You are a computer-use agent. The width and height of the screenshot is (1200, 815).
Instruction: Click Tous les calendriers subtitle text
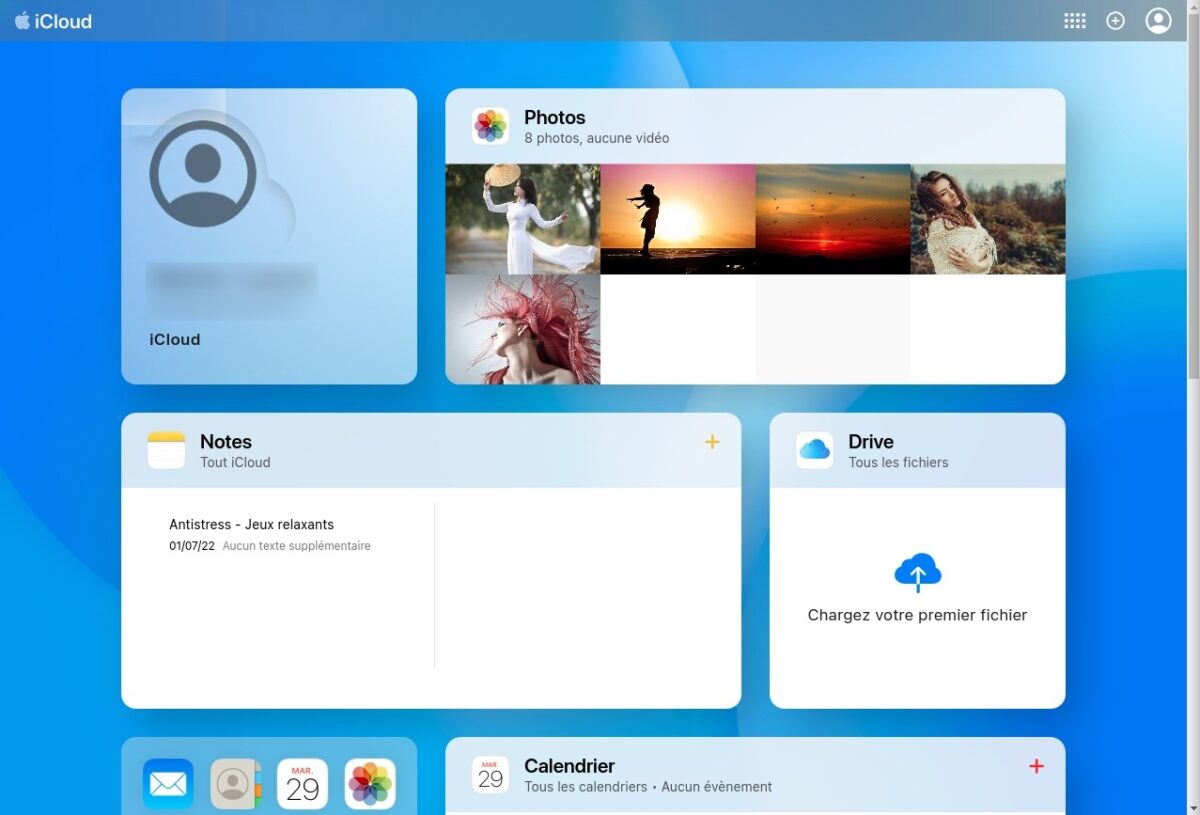586,787
